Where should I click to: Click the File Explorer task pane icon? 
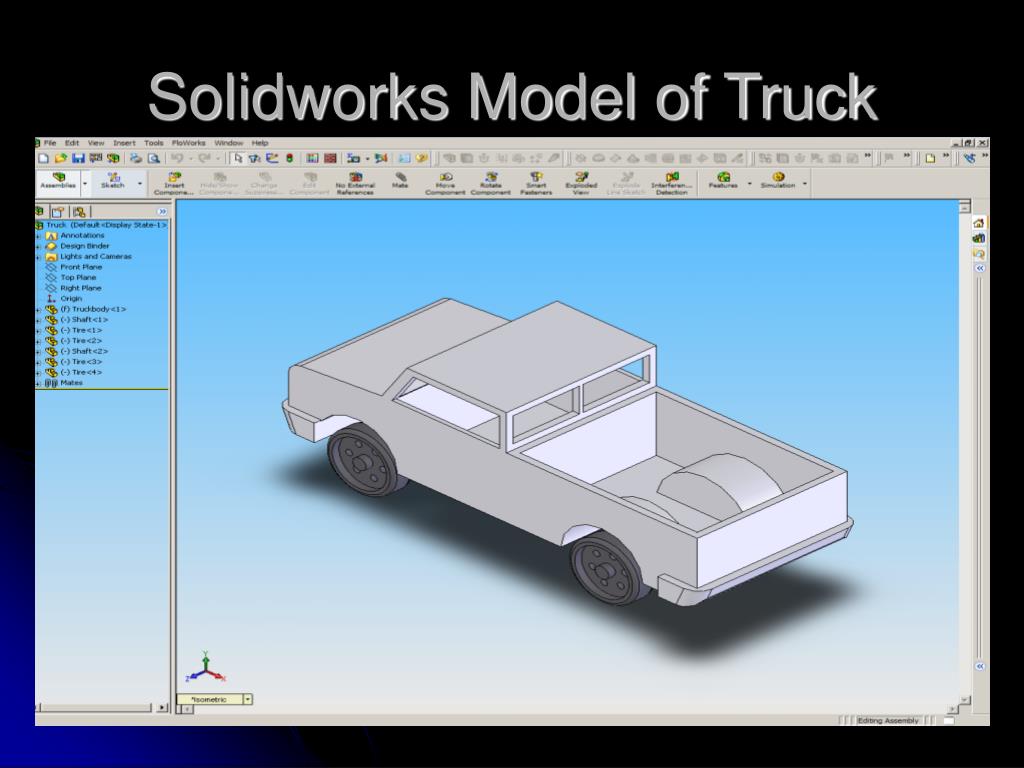(x=978, y=253)
